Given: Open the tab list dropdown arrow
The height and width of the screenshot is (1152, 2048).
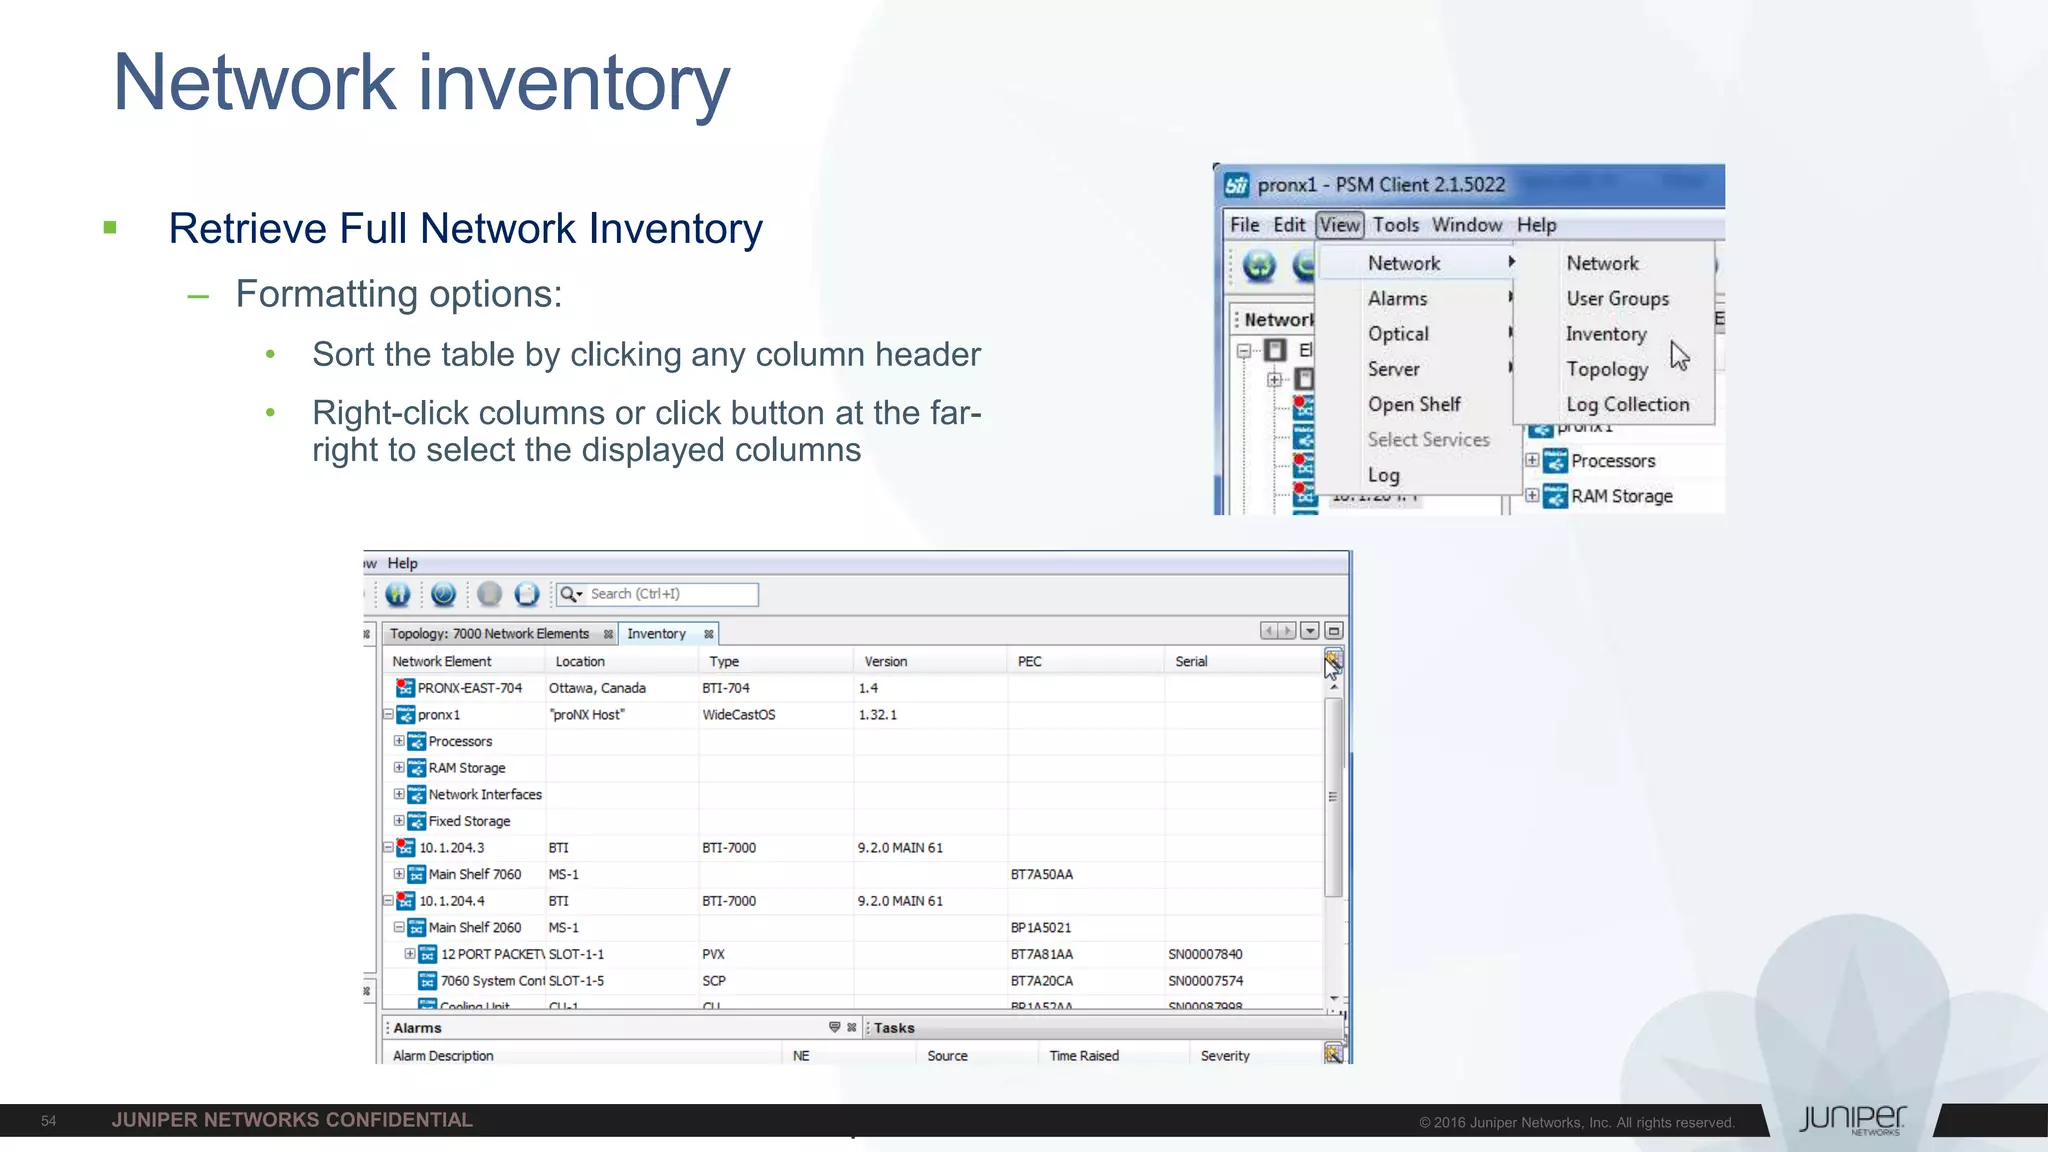Looking at the screenshot, I should (1310, 631).
